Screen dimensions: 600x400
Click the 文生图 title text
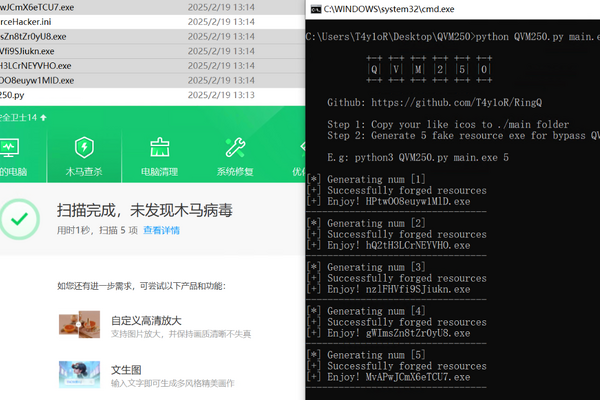click(126, 370)
